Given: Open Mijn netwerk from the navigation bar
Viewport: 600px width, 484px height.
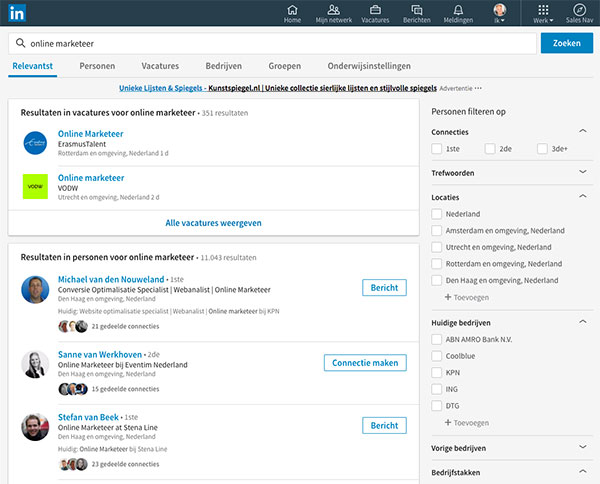Looking at the screenshot, I should point(334,14).
